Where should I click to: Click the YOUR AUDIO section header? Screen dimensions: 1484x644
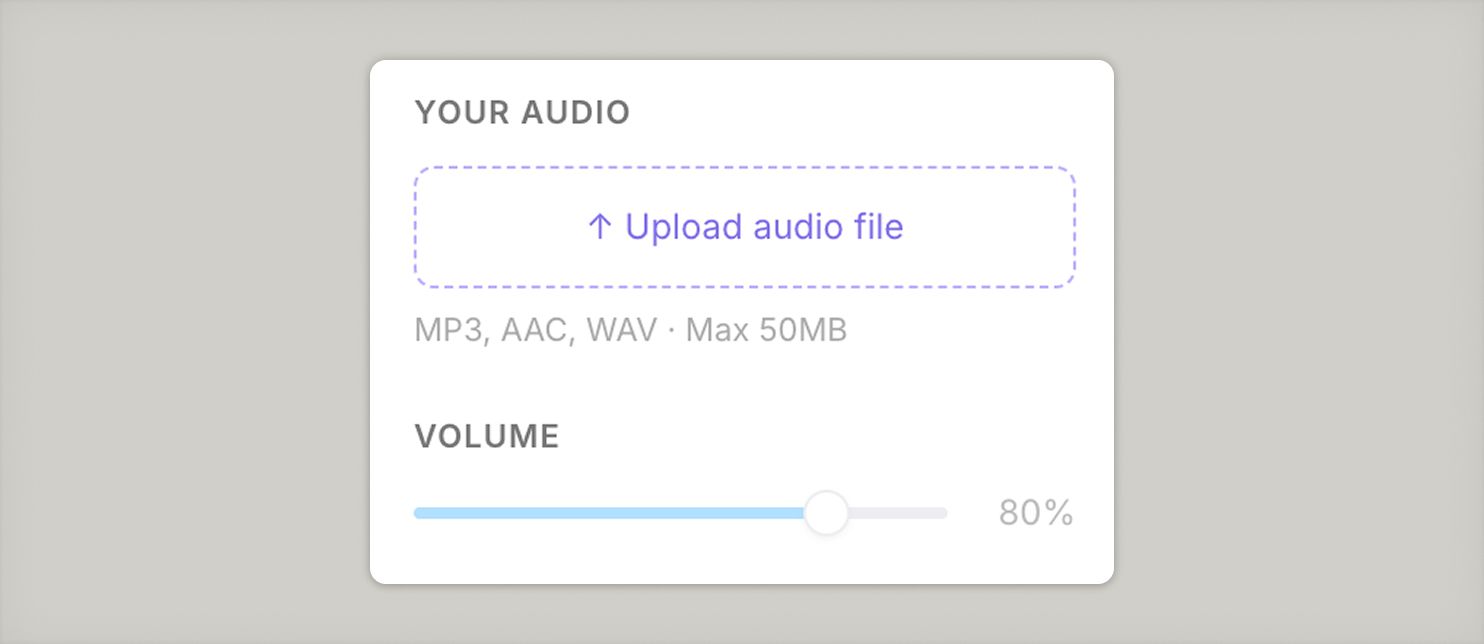tap(523, 113)
